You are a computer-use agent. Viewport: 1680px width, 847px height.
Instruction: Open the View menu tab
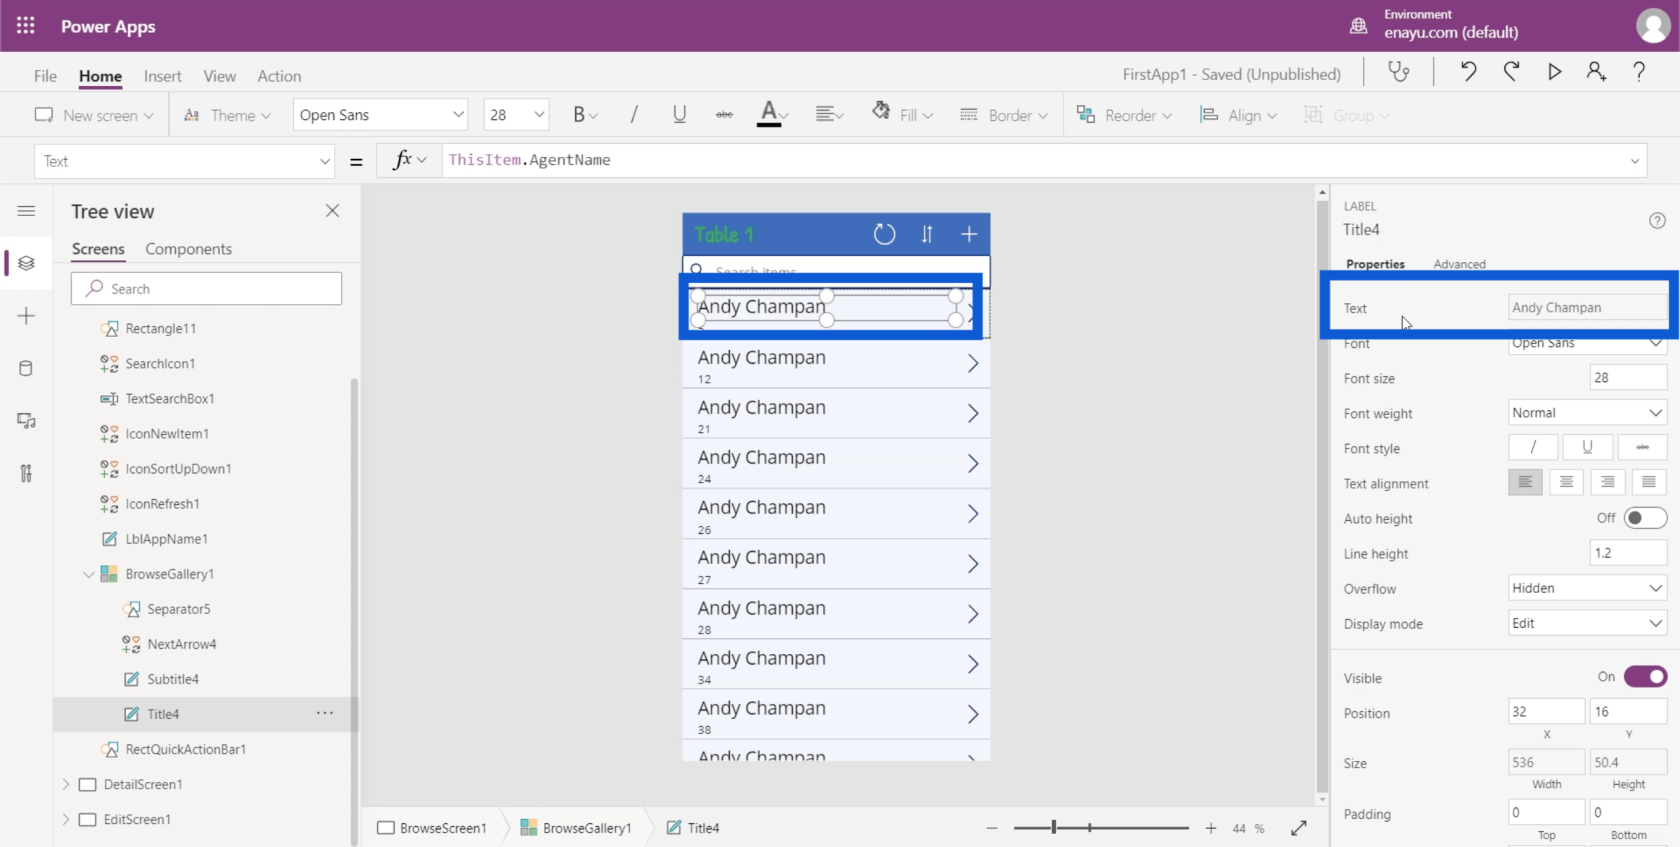coord(219,76)
